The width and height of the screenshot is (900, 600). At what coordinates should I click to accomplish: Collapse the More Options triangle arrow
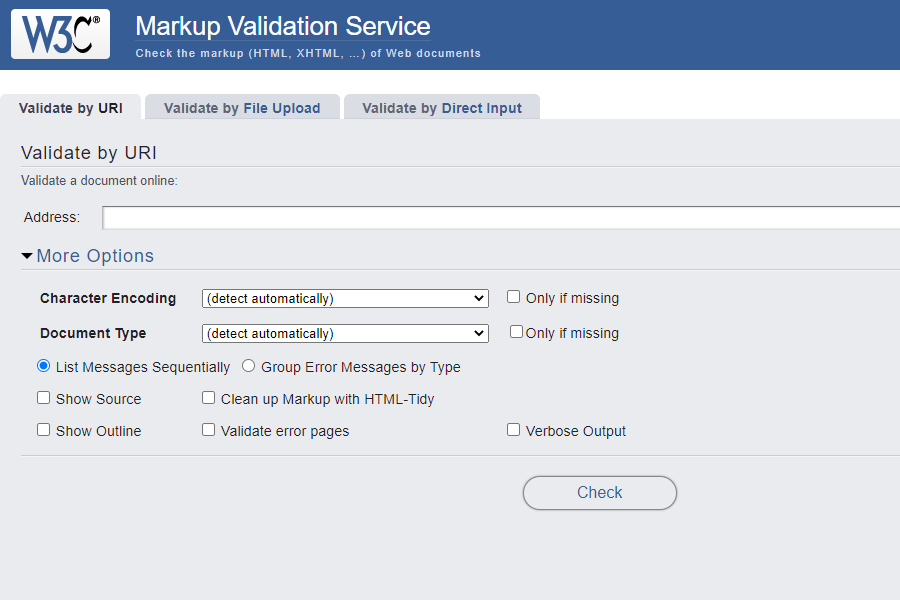(27, 256)
